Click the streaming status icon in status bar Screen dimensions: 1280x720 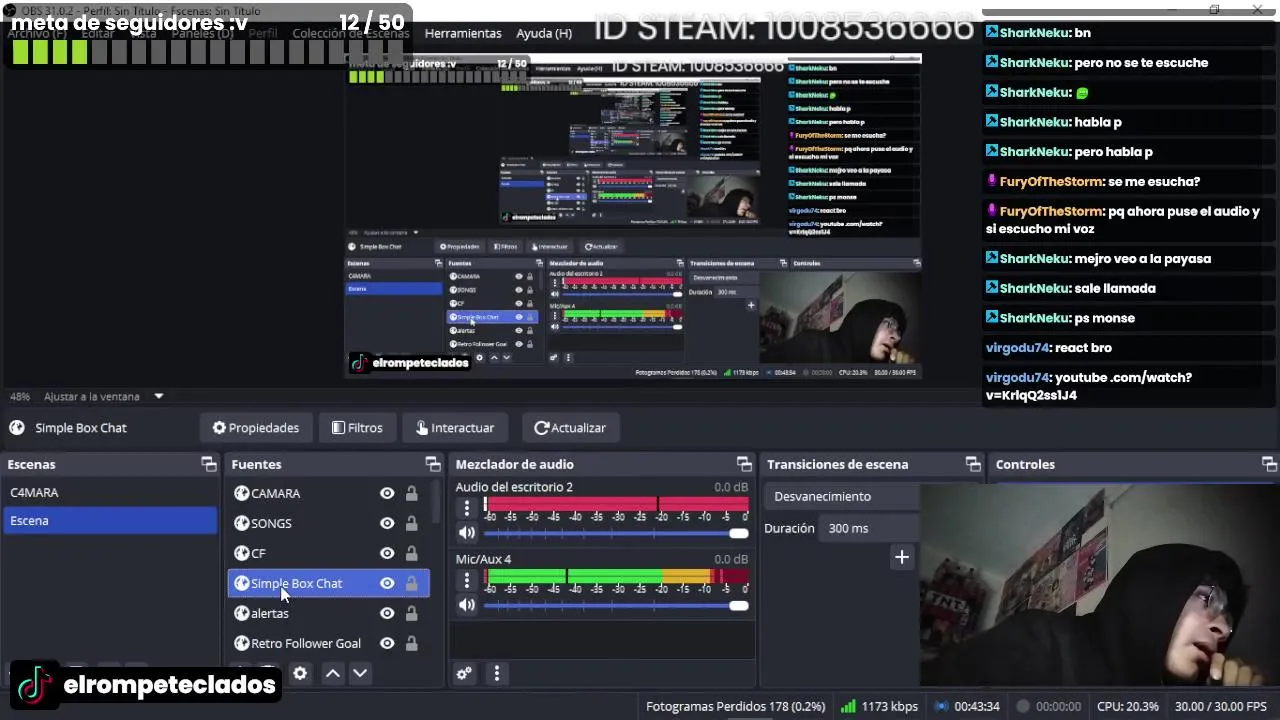940,706
